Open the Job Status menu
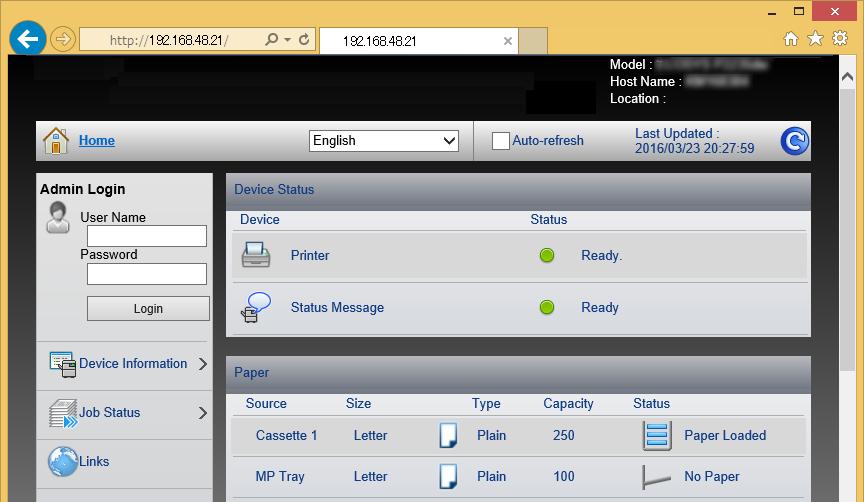 [x=110, y=412]
